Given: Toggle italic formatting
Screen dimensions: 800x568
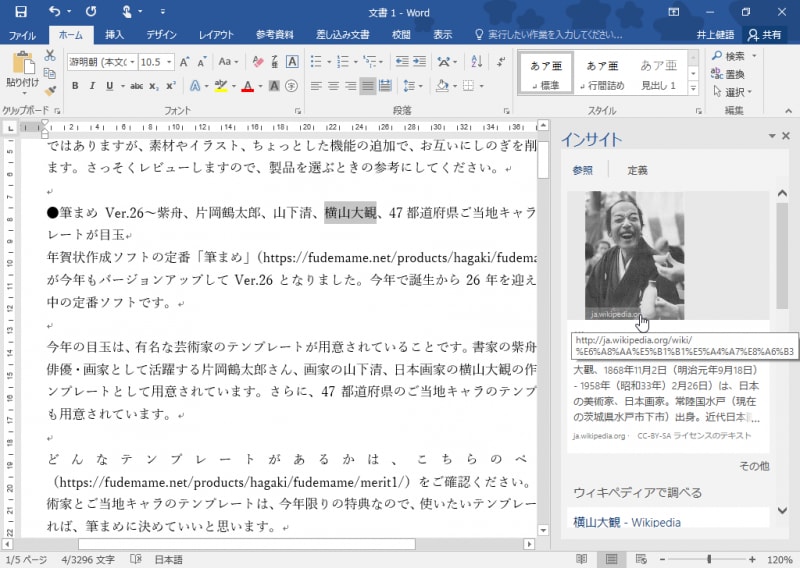Looking at the screenshot, I should [92, 86].
